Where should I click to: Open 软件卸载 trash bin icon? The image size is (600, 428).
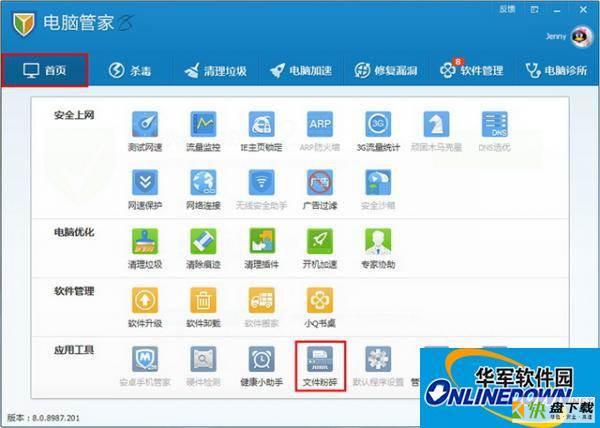click(203, 301)
